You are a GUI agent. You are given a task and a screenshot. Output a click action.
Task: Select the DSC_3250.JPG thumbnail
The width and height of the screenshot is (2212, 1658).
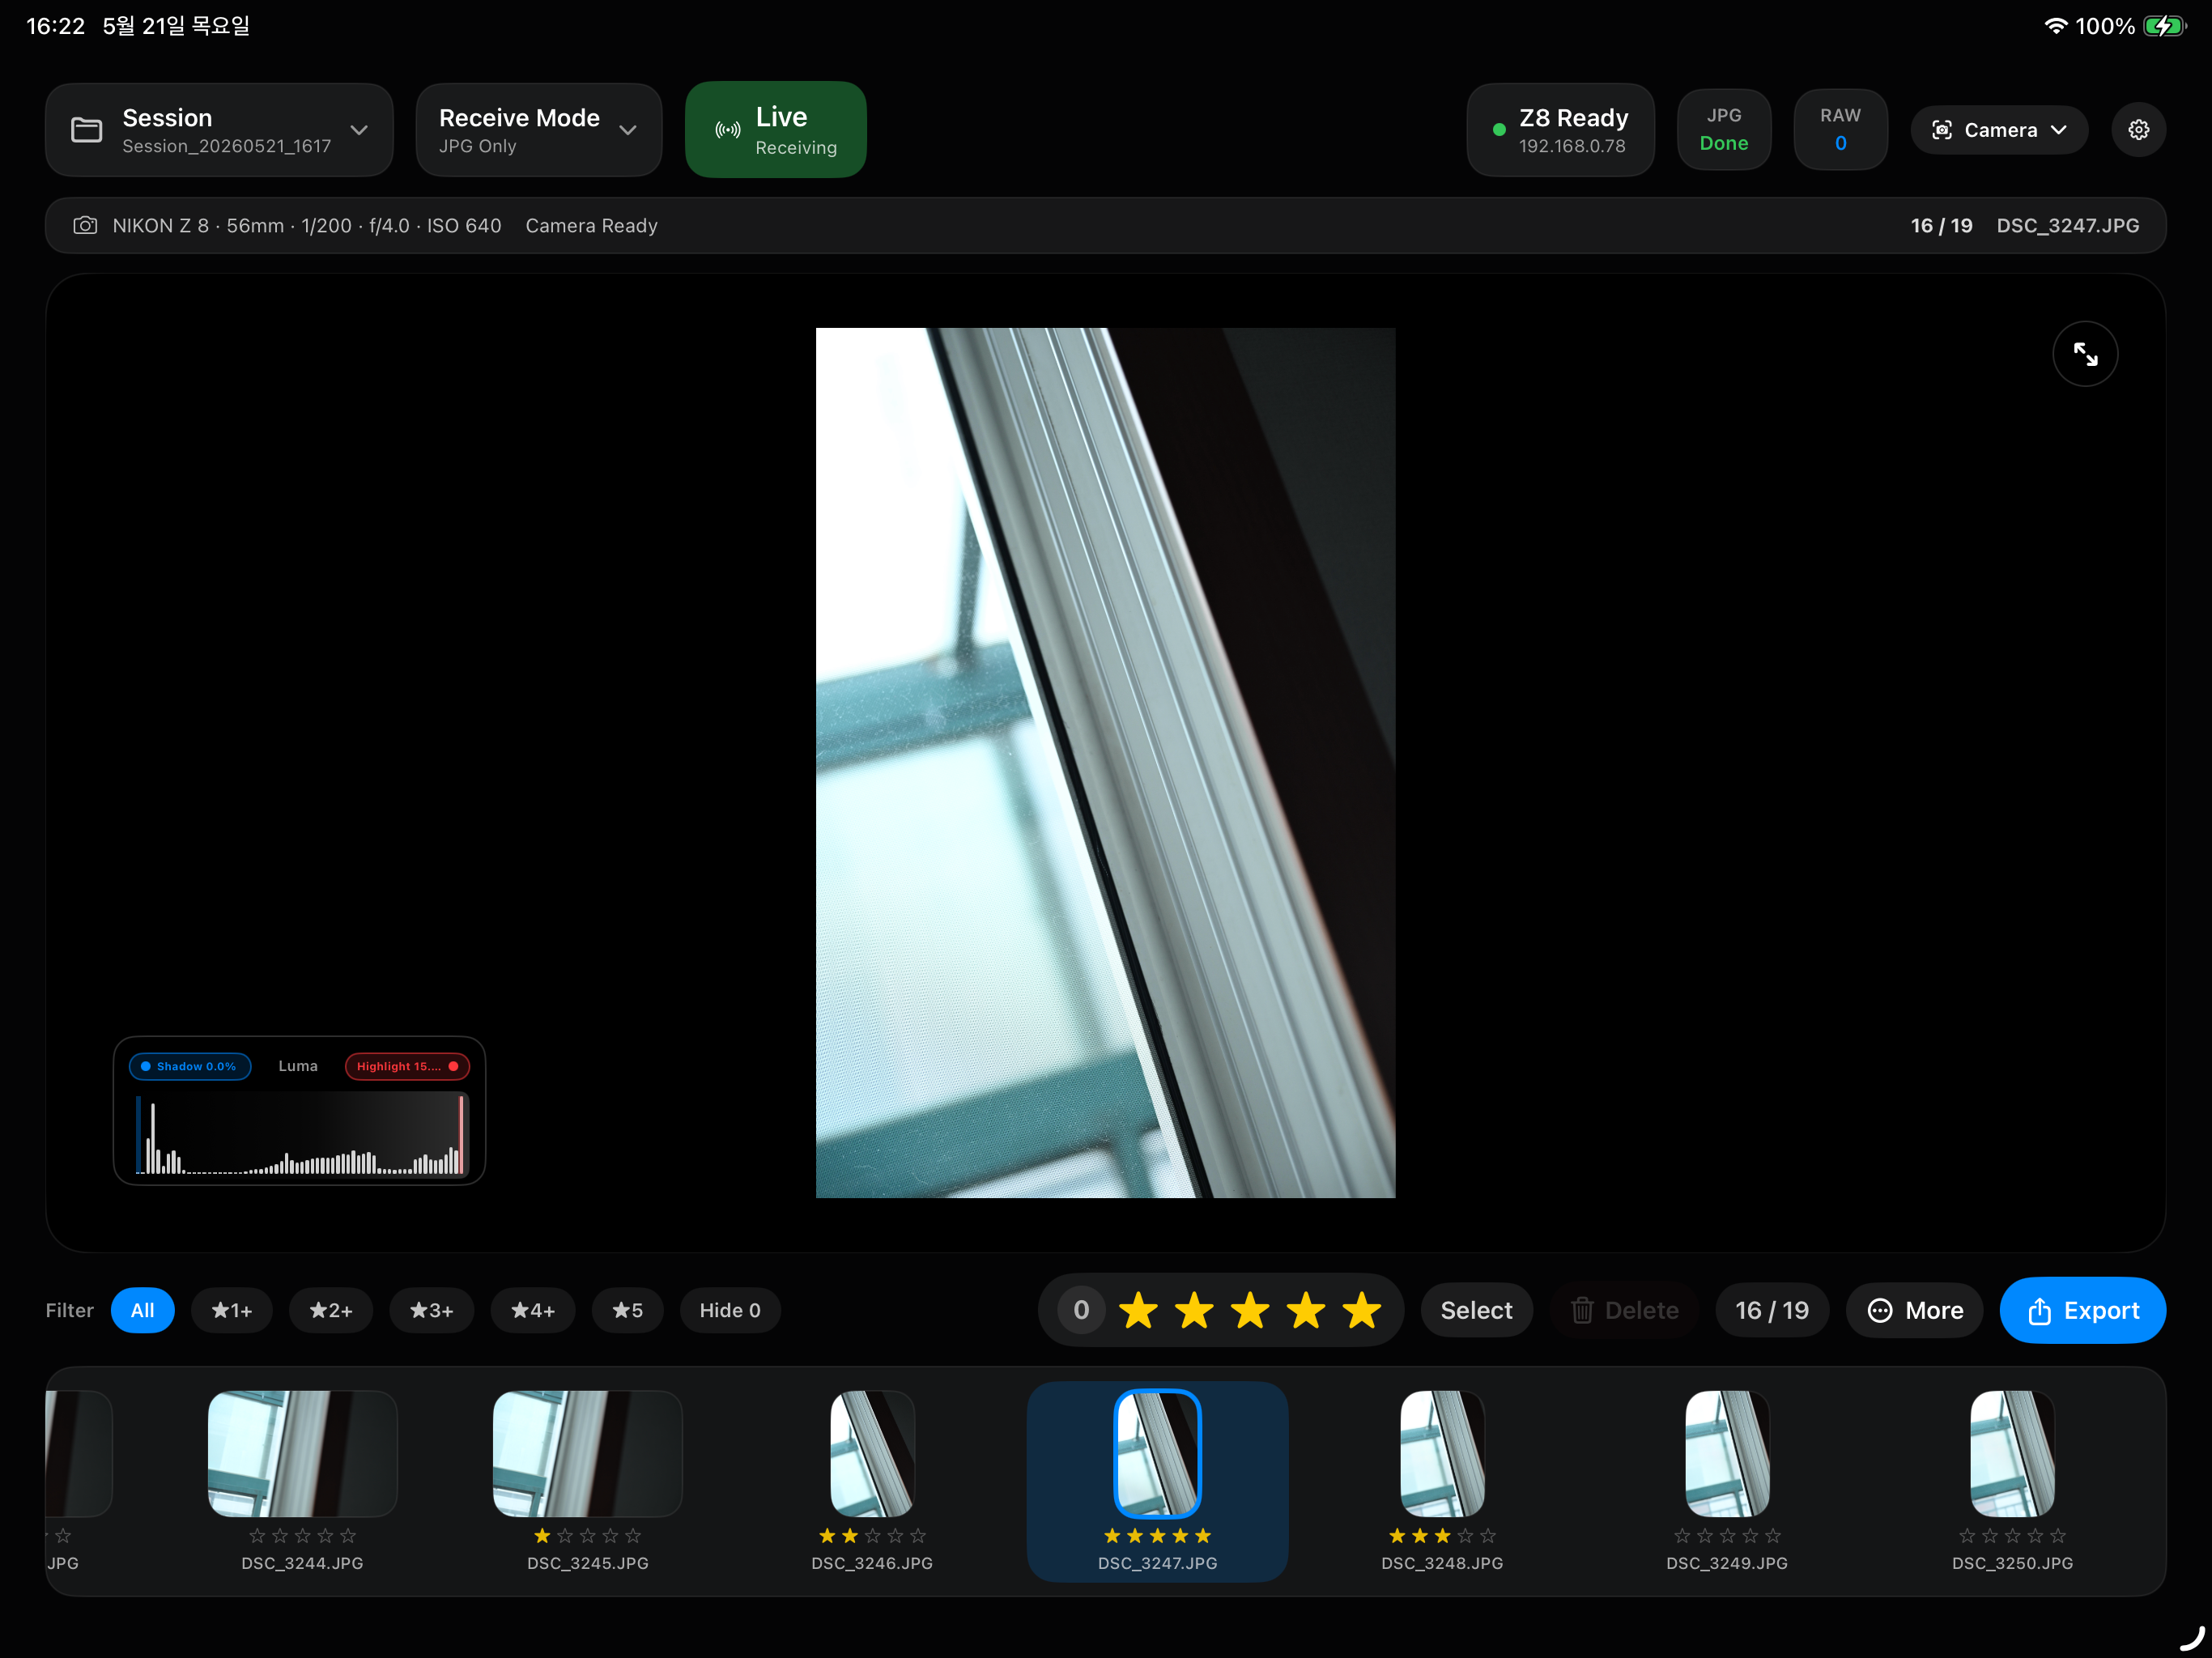[2012, 1453]
